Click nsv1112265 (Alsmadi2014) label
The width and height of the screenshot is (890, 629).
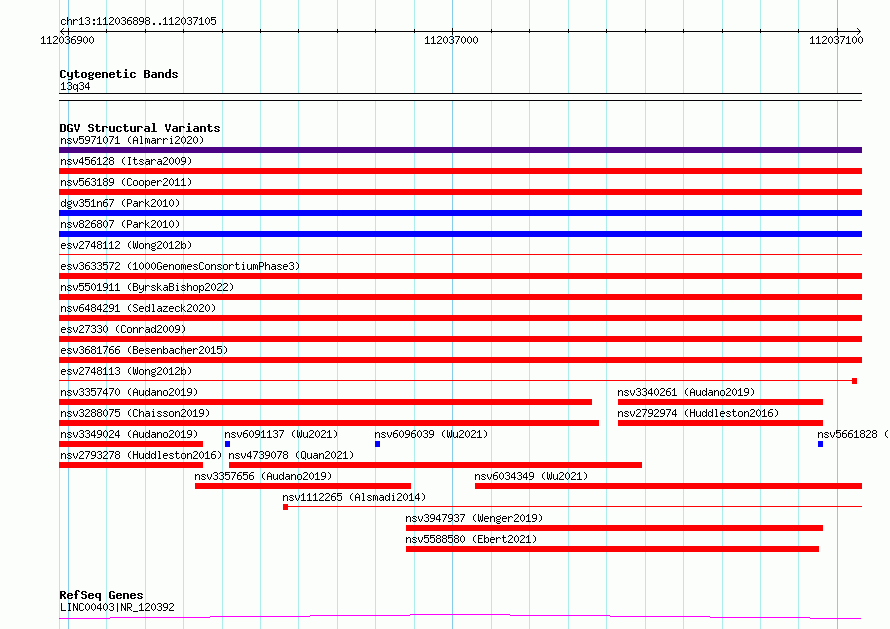pos(354,497)
